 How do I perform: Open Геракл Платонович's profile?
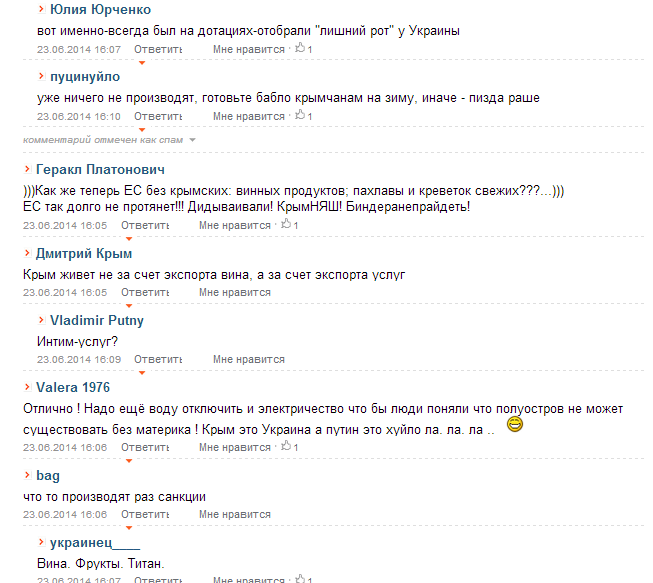[x=100, y=169]
